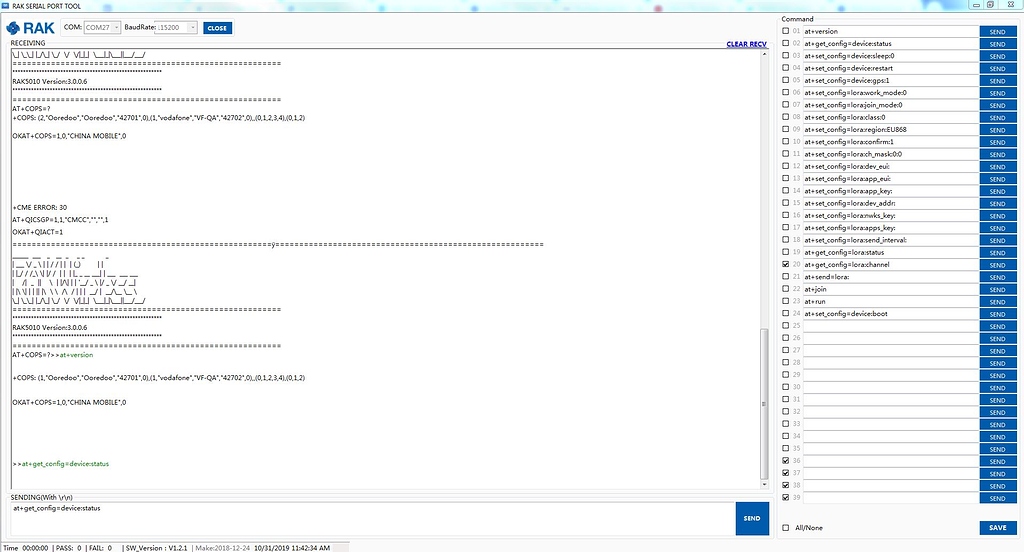Click the RAK logo icon
1024x552 pixels.
31,28
